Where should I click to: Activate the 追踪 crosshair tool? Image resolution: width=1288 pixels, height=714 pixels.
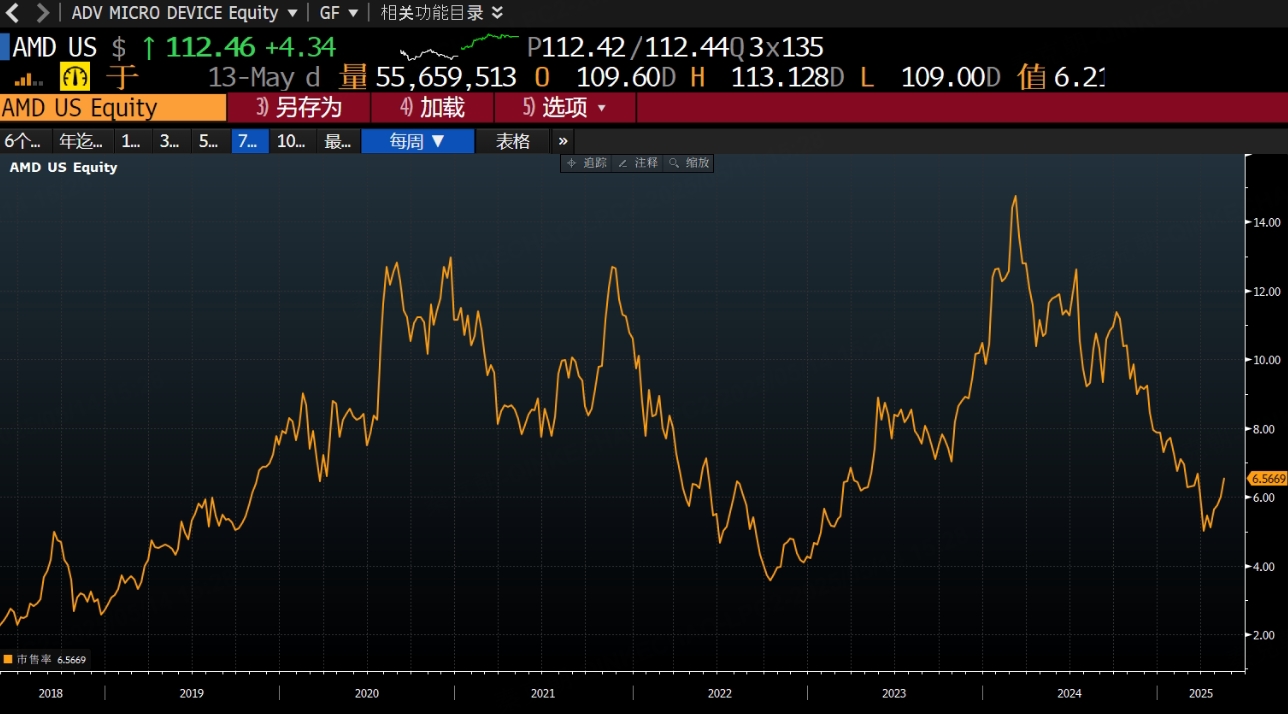pos(587,163)
